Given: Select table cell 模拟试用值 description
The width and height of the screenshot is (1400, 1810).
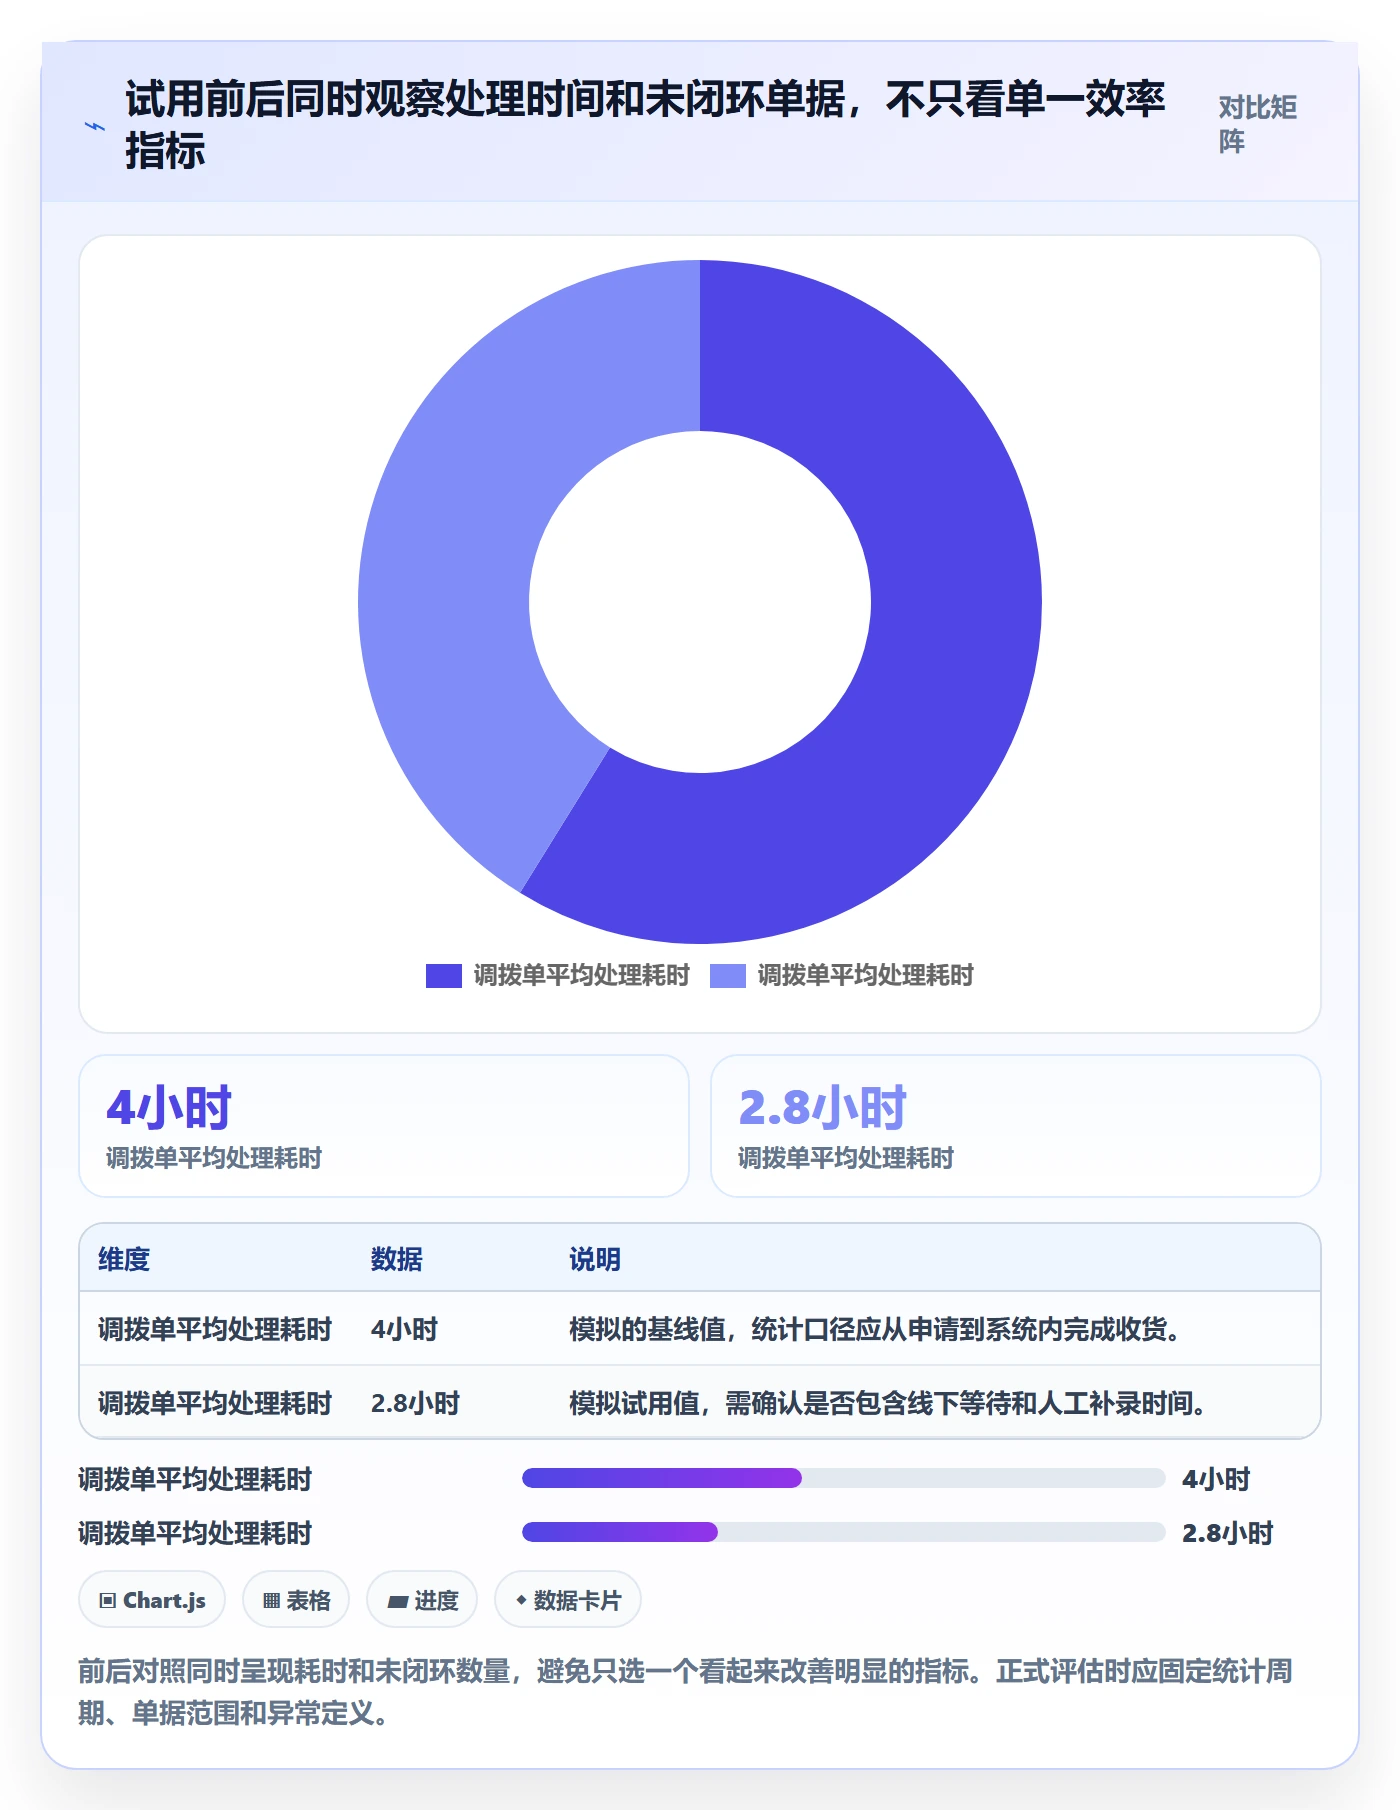Looking at the screenshot, I should [x=888, y=1403].
